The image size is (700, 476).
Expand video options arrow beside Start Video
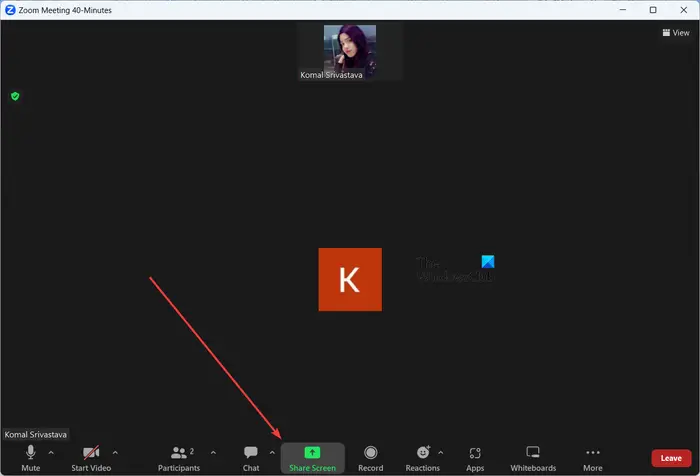click(x=115, y=453)
